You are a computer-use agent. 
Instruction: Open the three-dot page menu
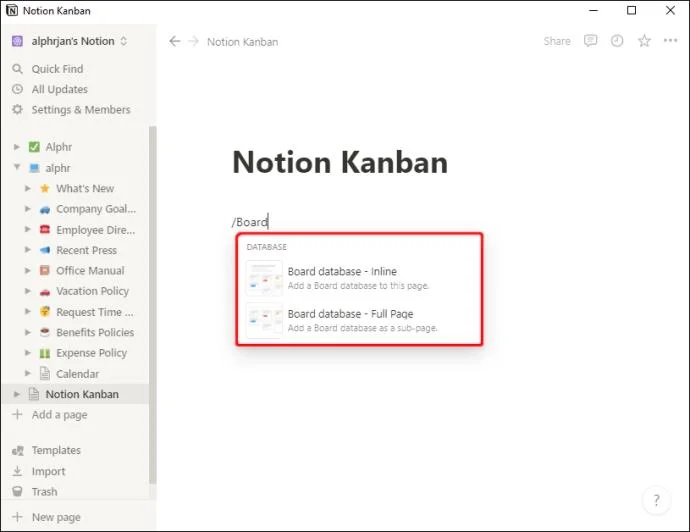point(670,40)
